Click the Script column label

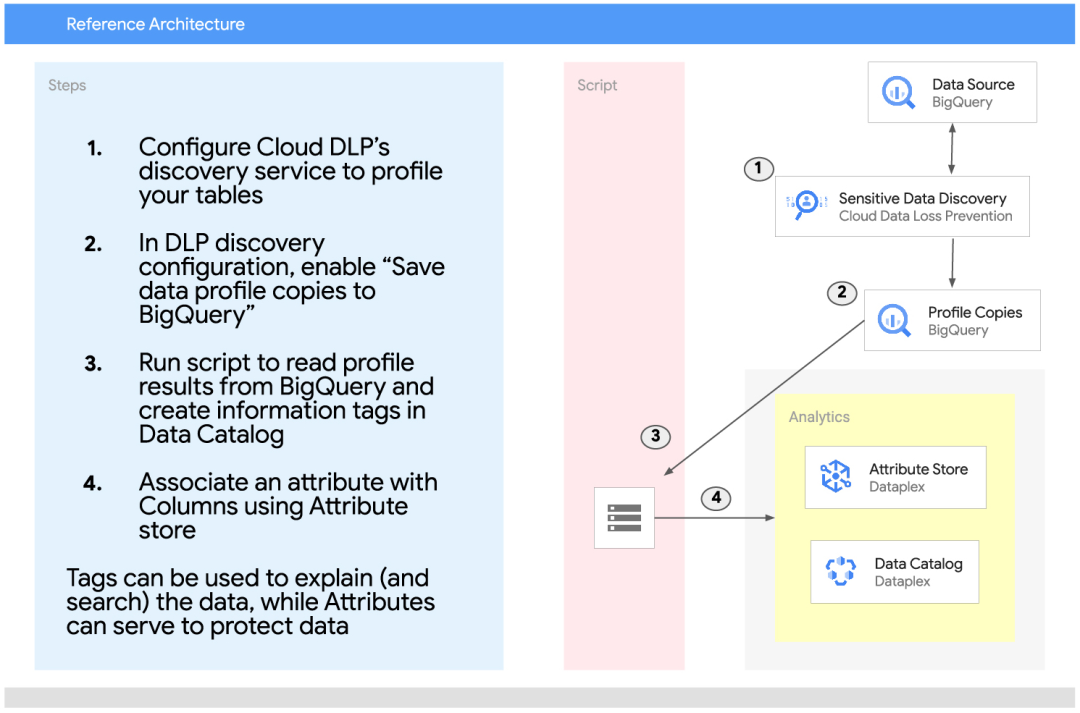(x=597, y=85)
